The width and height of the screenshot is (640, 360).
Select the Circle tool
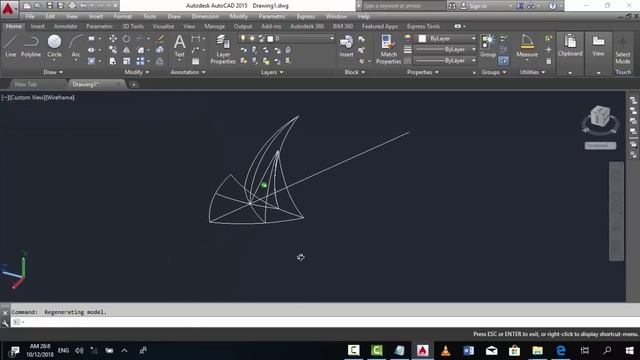point(54,46)
